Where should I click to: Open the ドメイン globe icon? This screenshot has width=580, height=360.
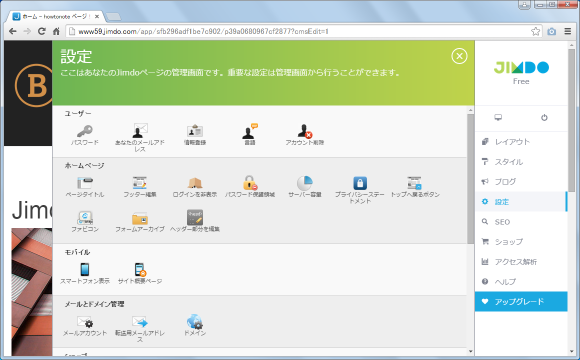tap(195, 321)
